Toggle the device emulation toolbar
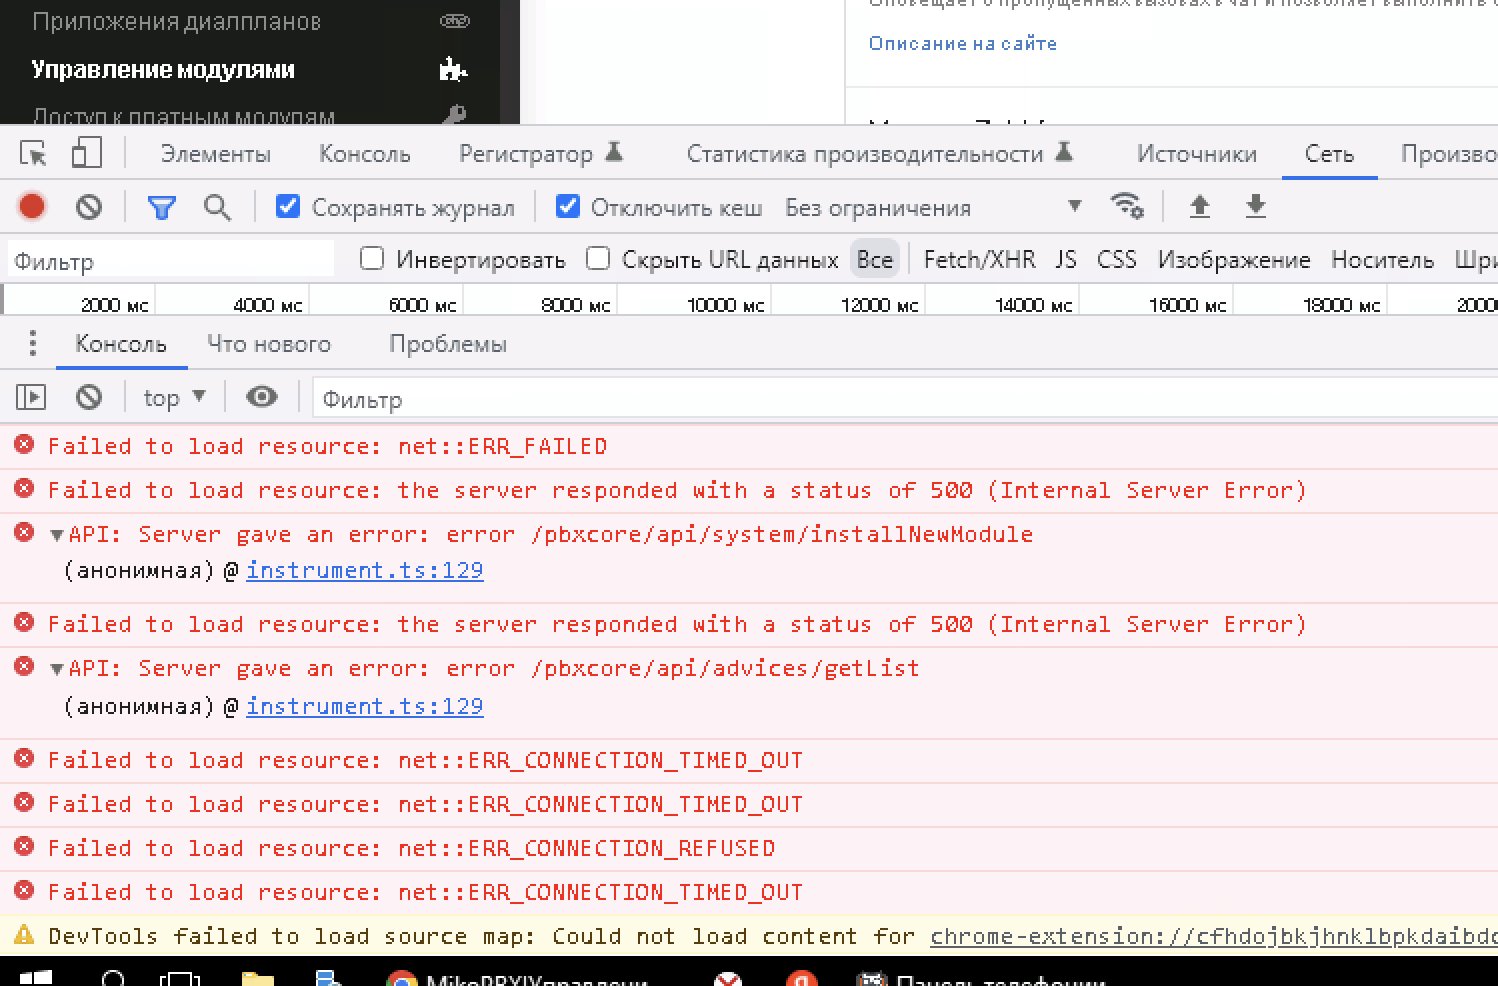Viewport: 1498px width, 986px height. click(86, 153)
